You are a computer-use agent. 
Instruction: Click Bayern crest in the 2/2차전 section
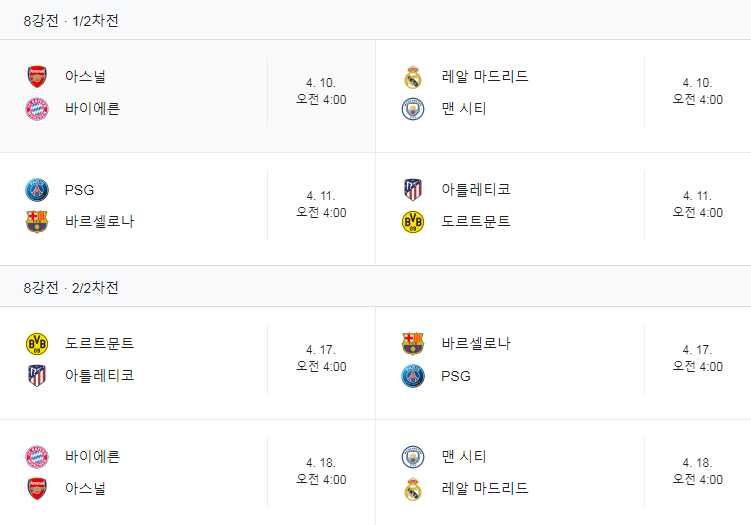(37, 456)
